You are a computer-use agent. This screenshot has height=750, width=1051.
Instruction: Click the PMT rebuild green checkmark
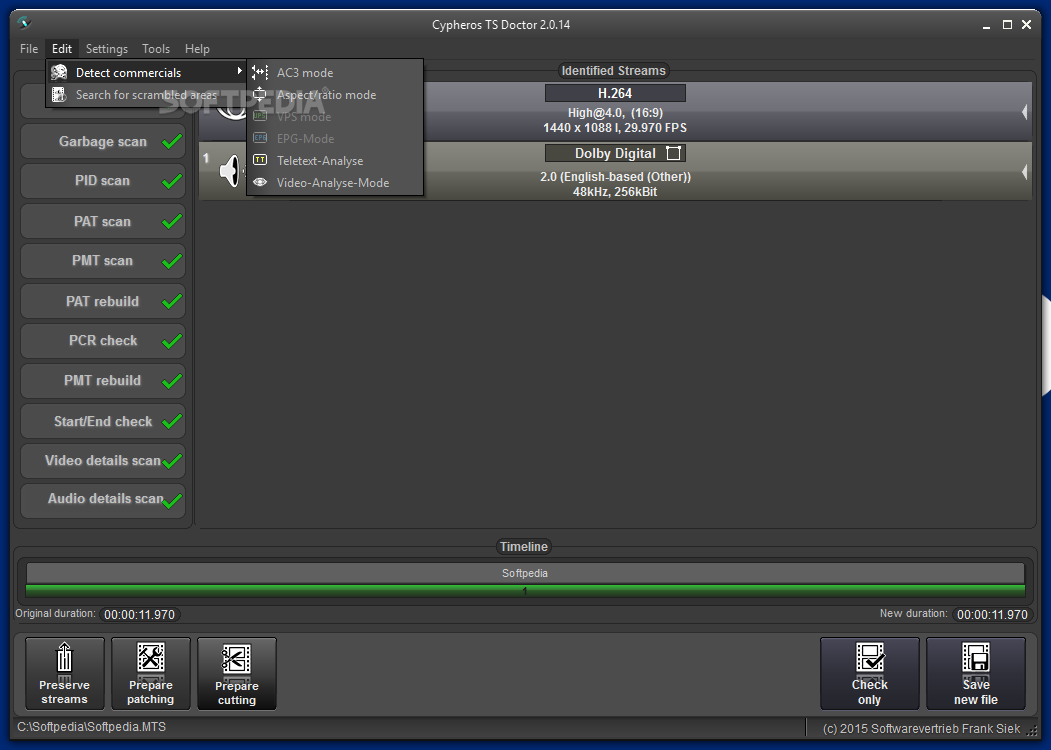[x=172, y=381]
